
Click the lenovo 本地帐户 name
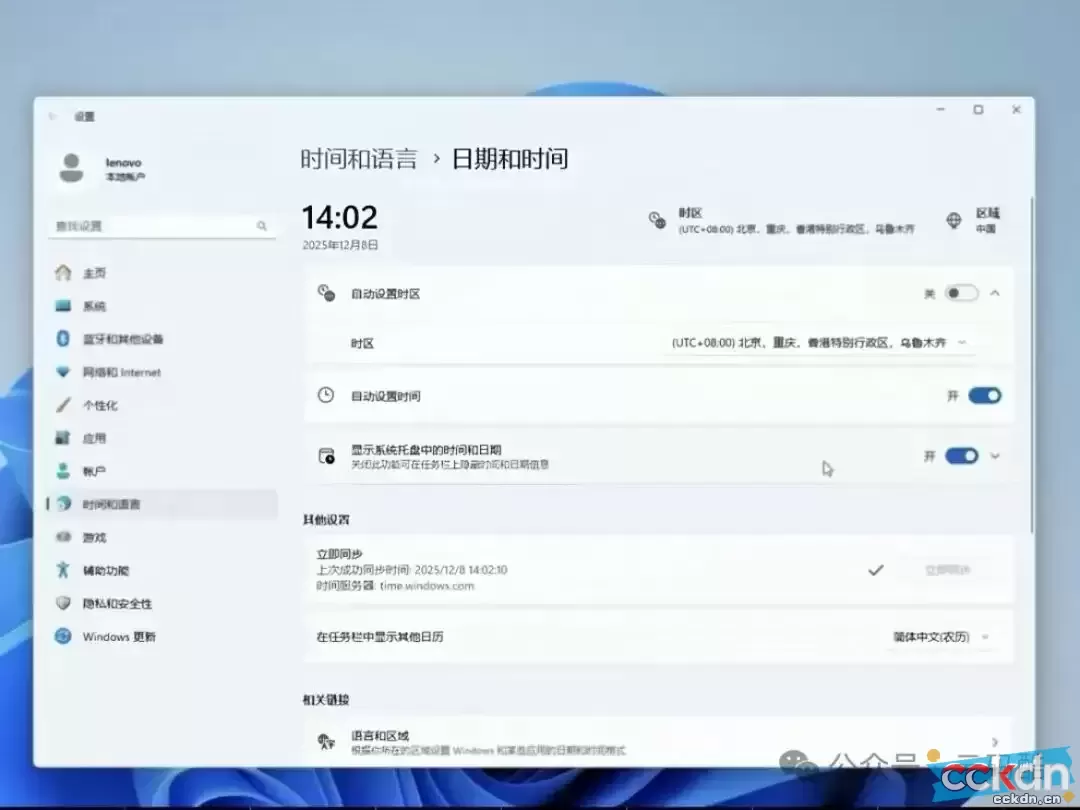(x=125, y=169)
